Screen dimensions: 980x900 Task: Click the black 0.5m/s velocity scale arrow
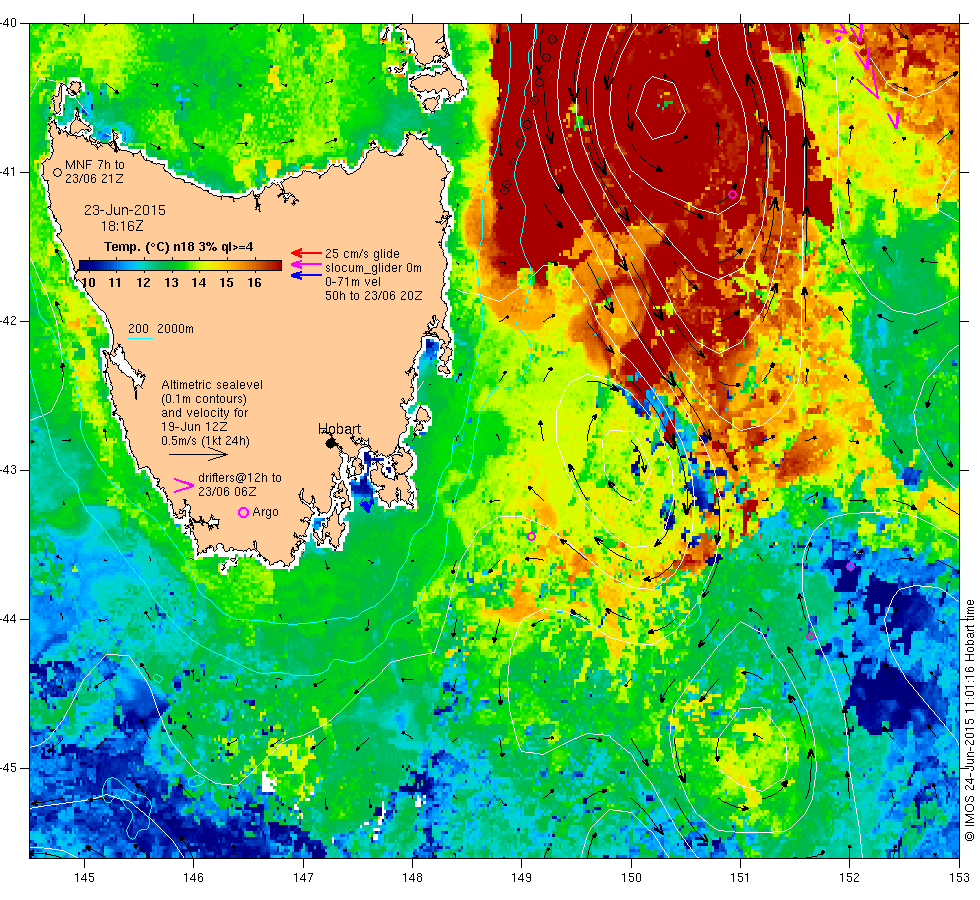pyautogui.click(x=198, y=454)
